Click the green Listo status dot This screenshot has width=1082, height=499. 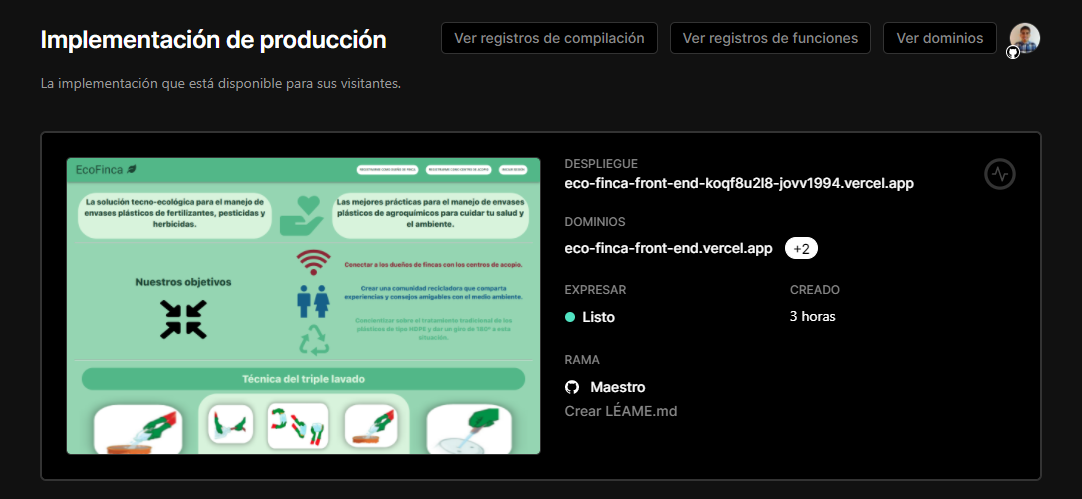click(x=570, y=317)
